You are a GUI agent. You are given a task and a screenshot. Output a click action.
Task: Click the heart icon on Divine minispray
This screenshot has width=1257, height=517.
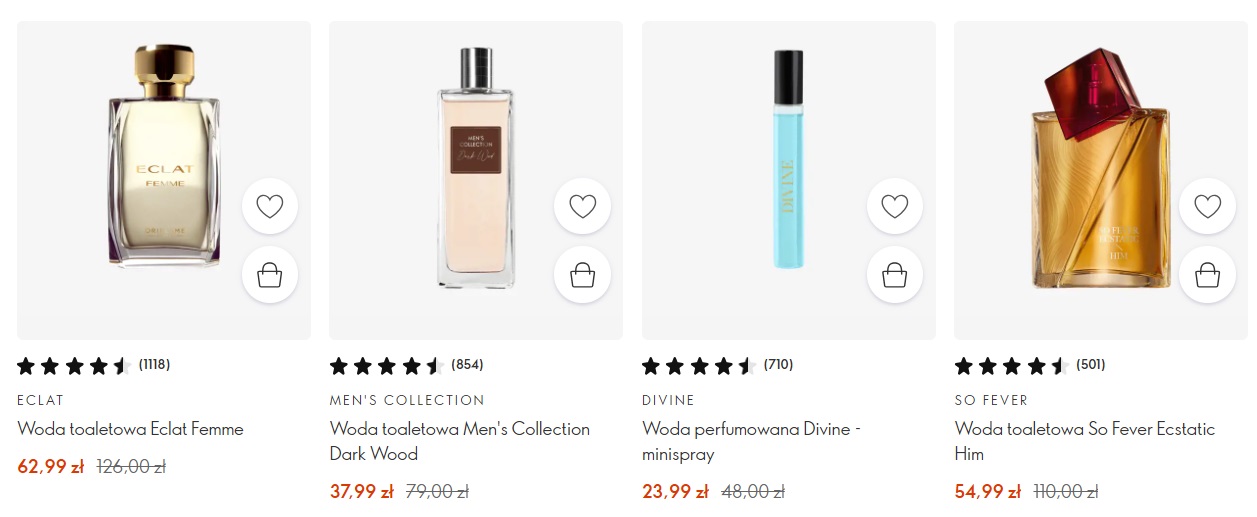894,207
